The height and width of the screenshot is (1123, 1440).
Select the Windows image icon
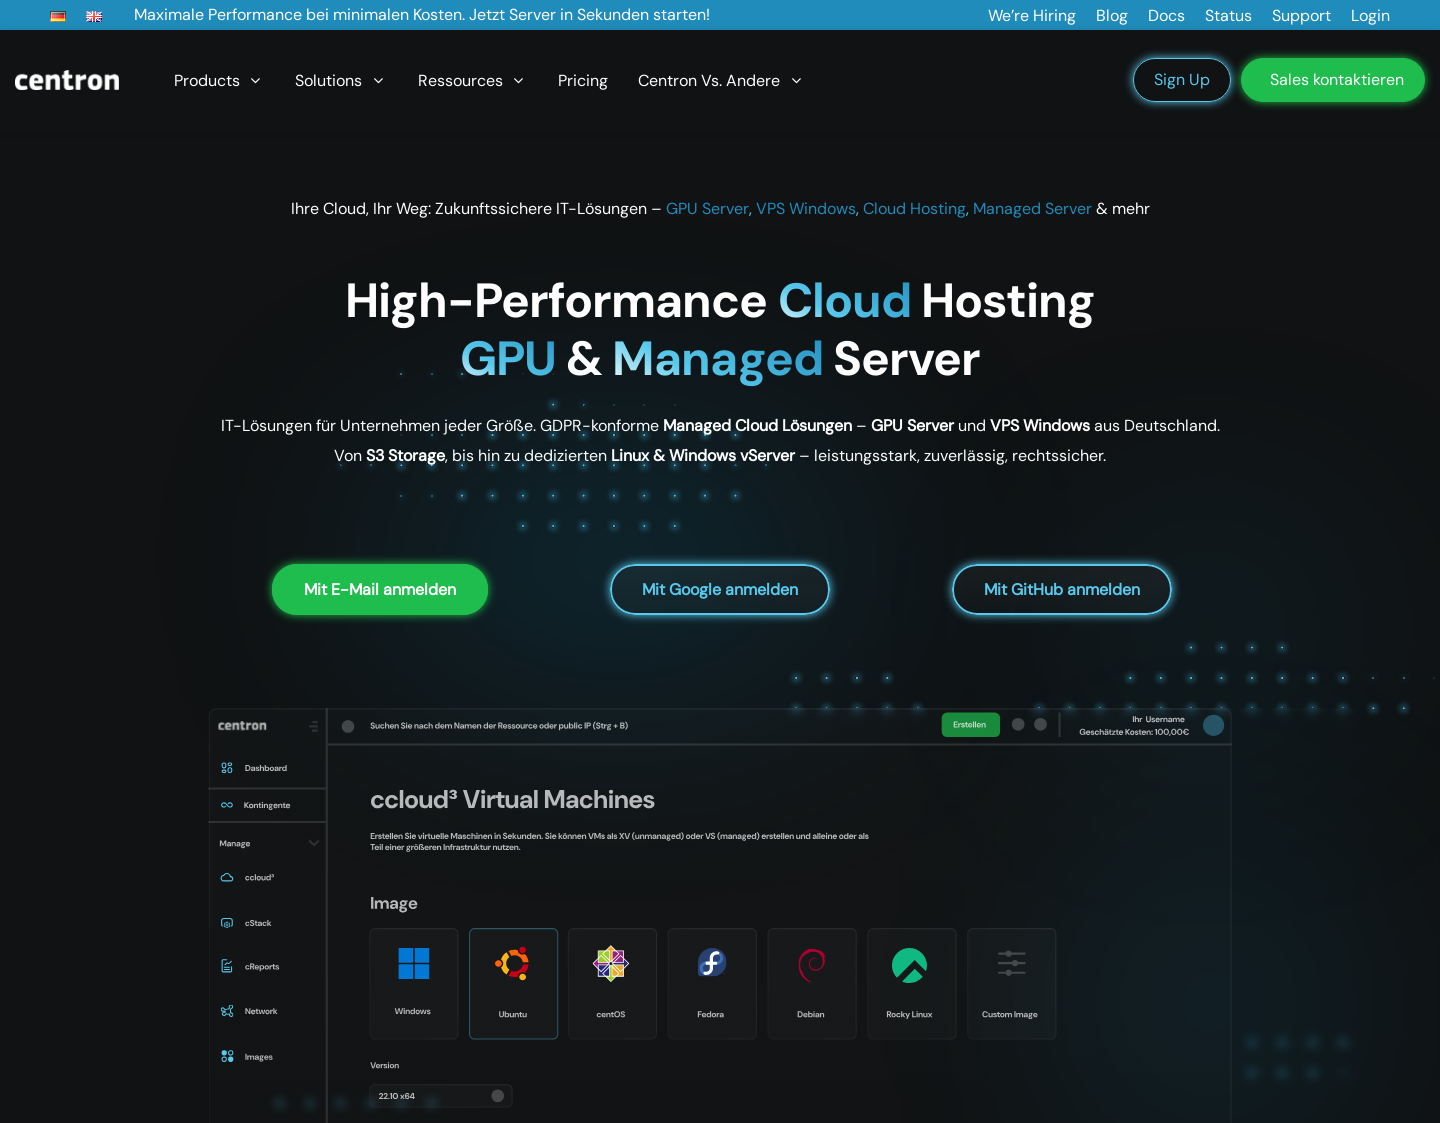[x=414, y=964]
